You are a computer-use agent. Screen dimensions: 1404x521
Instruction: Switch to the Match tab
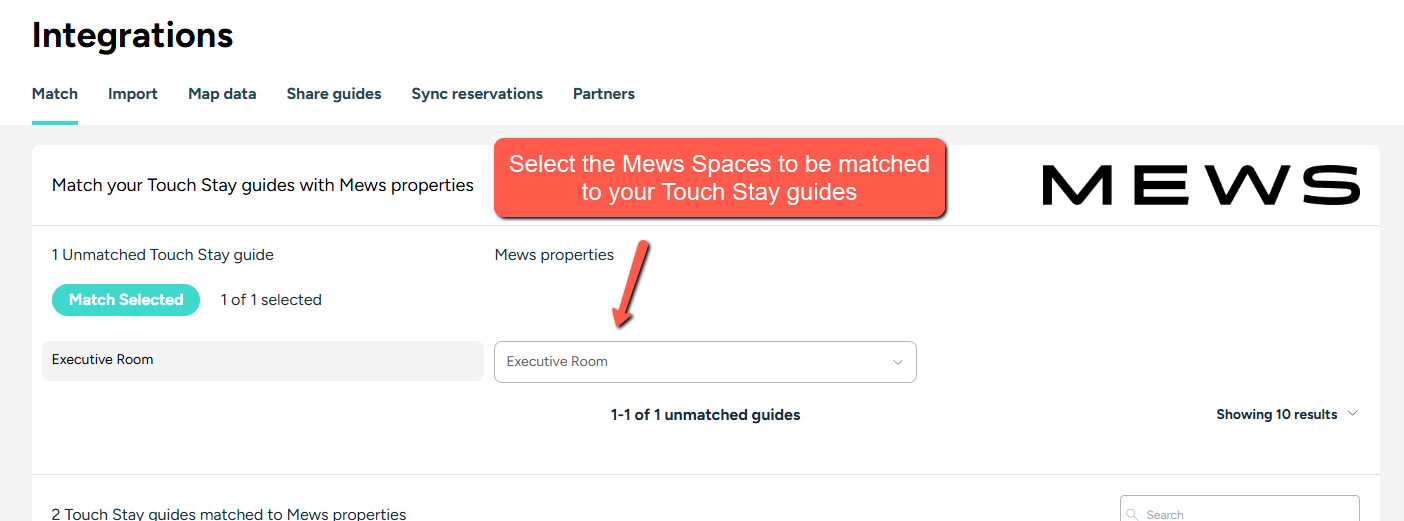tap(55, 94)
